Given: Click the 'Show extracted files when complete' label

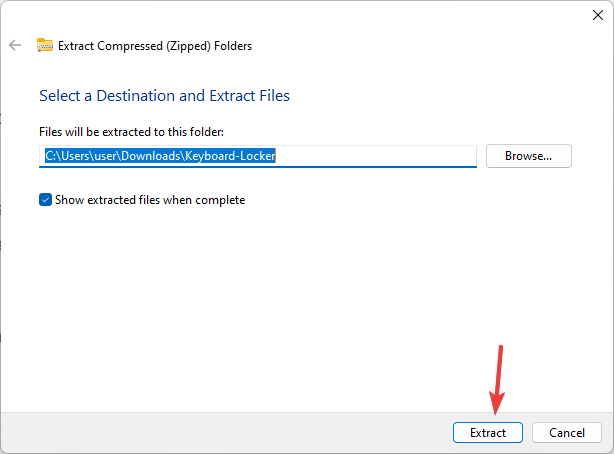Looking at the screenshot, I should (x=150, y=200).
